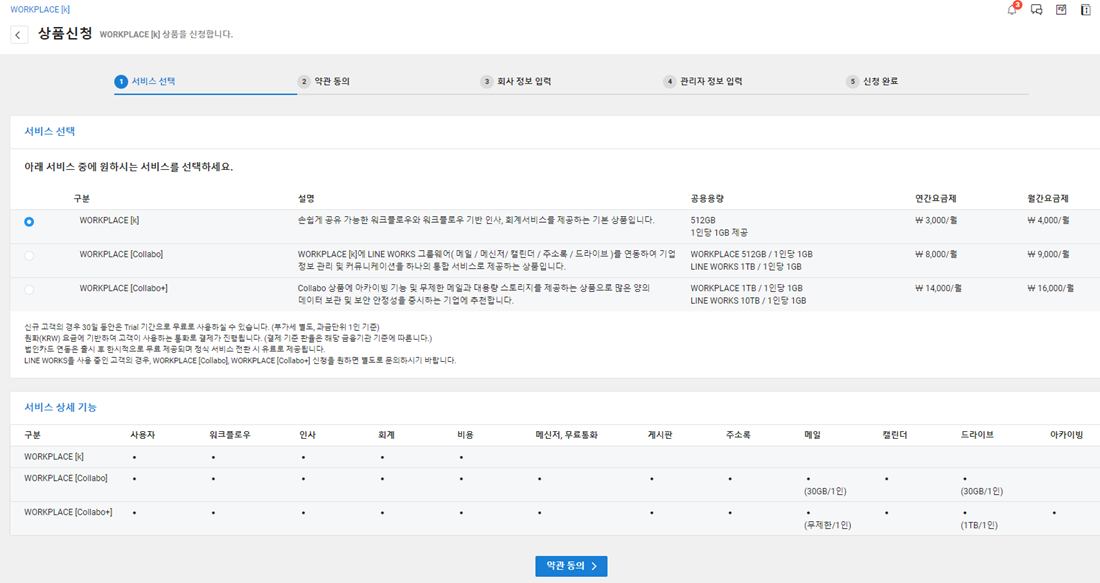Go to step 4 관리자 정보 입력 tab
The height and width of the screenshot is (583, 1100).
[x=703, y=81]
